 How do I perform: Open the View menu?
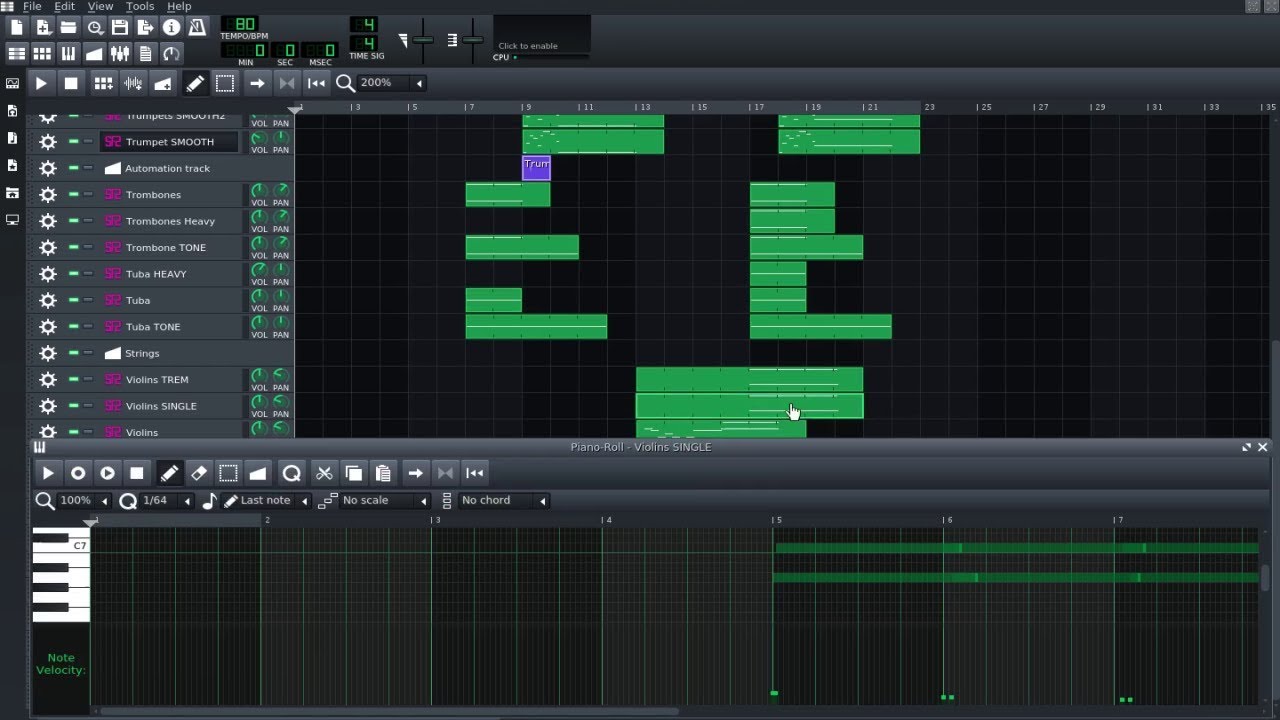coord(100,6)
